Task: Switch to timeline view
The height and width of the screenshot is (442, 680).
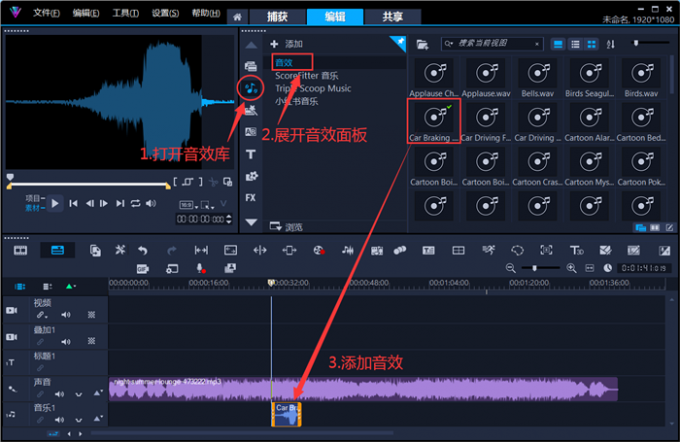Action: tap(57, 250)
